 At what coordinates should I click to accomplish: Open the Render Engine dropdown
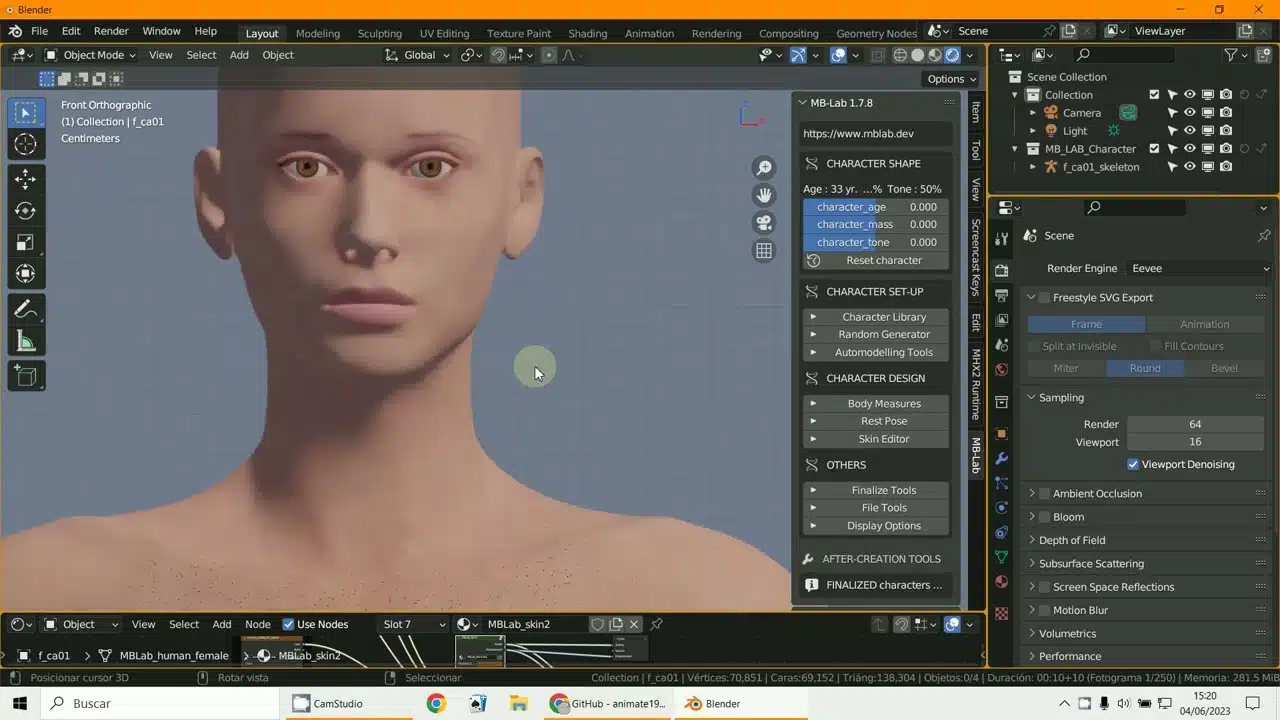[x=1198, y=268]
